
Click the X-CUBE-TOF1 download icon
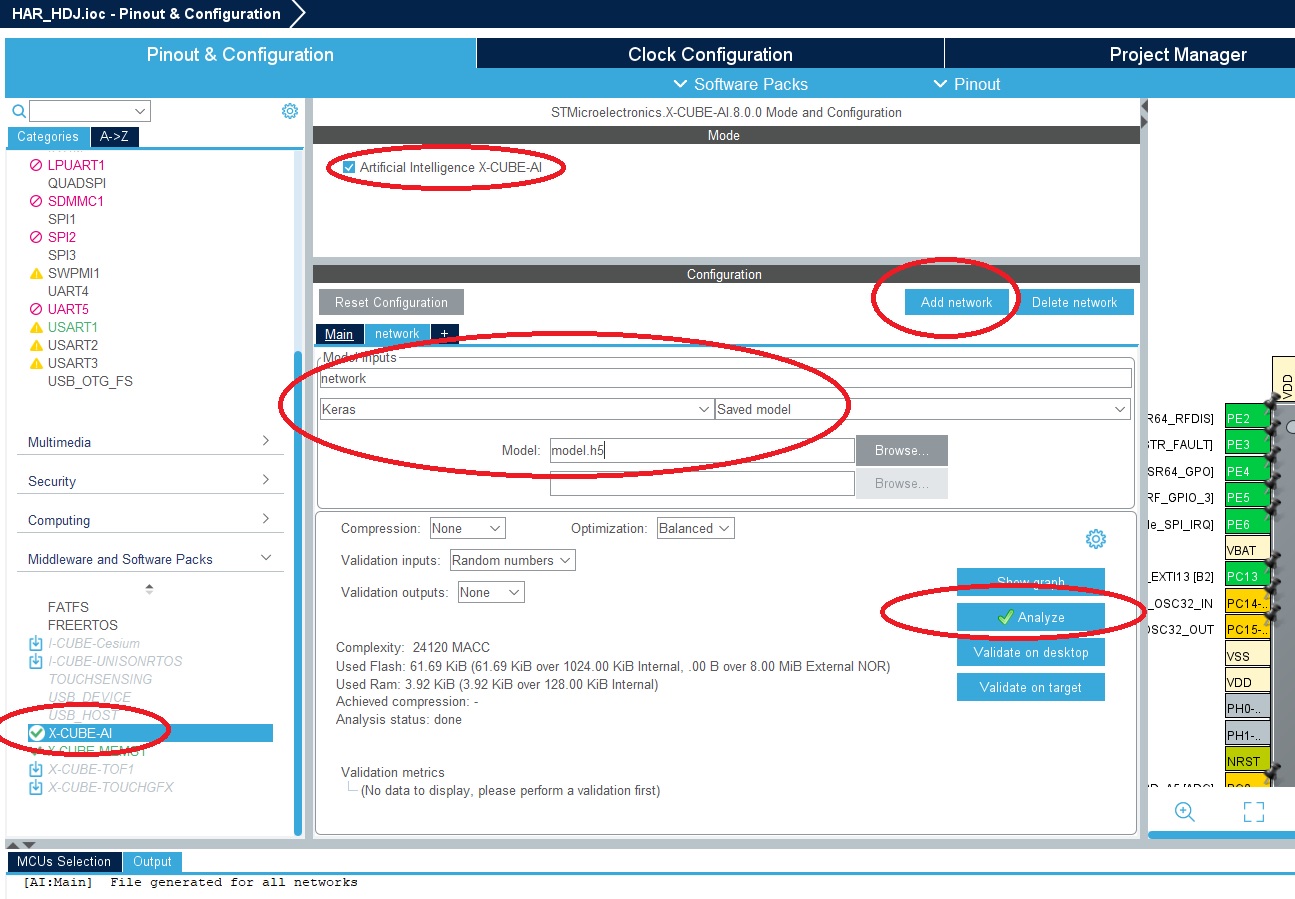(x=36, y=769)
